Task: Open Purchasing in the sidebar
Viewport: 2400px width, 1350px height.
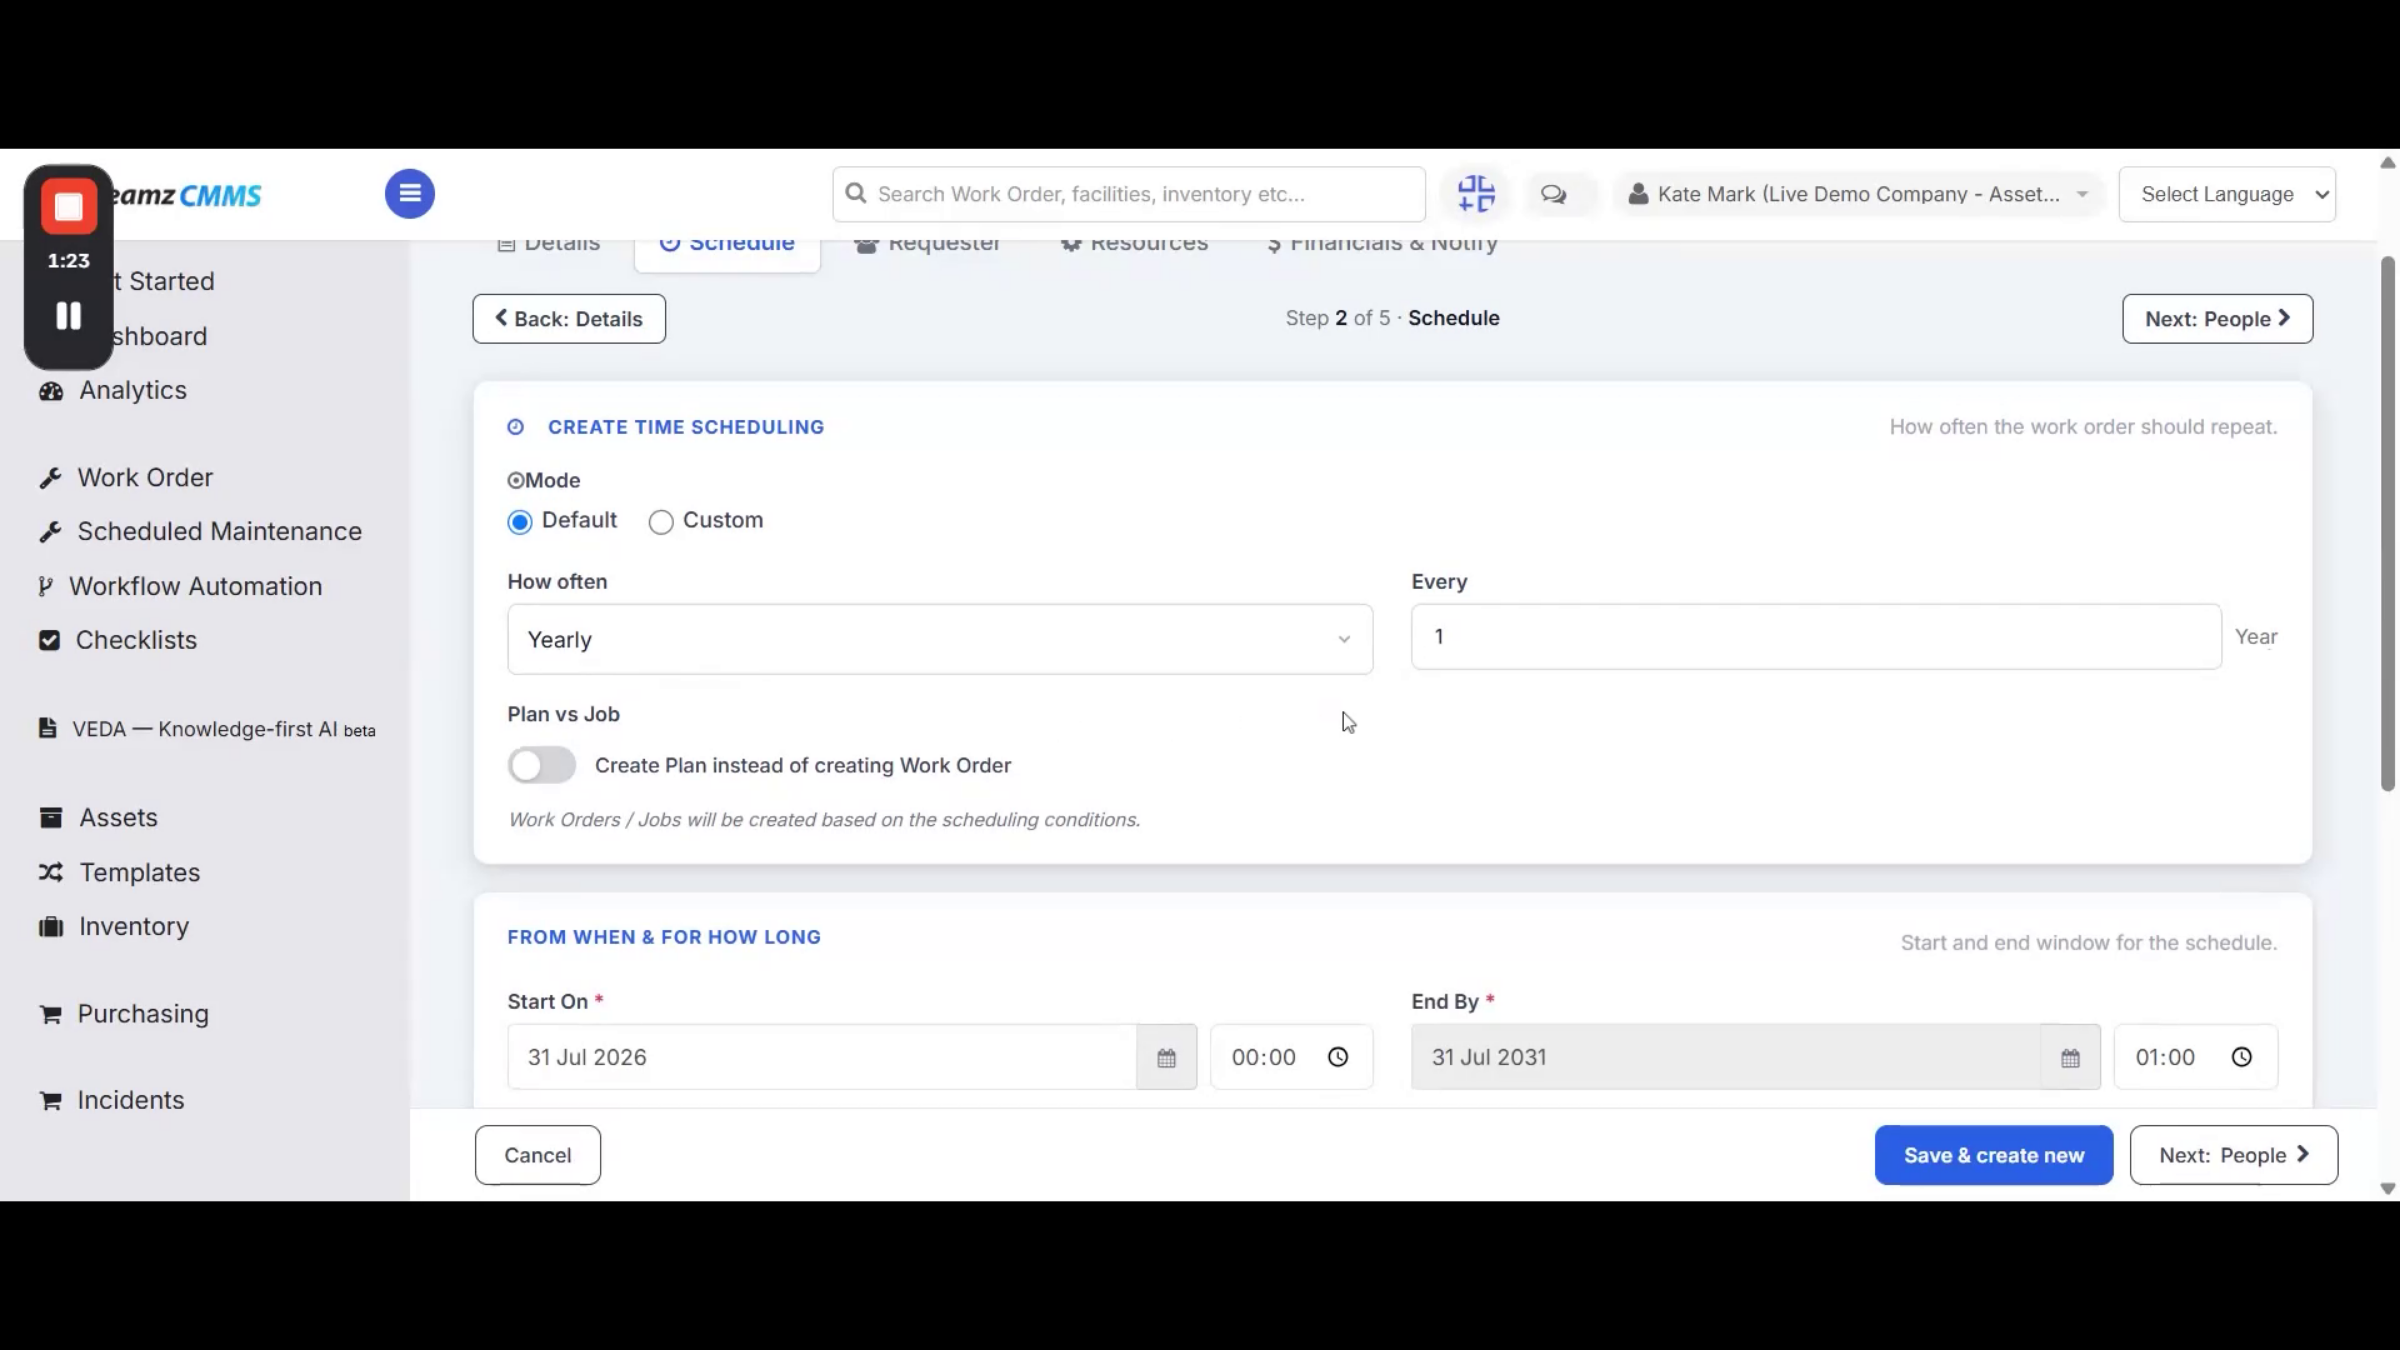Action: point(143,1014)
